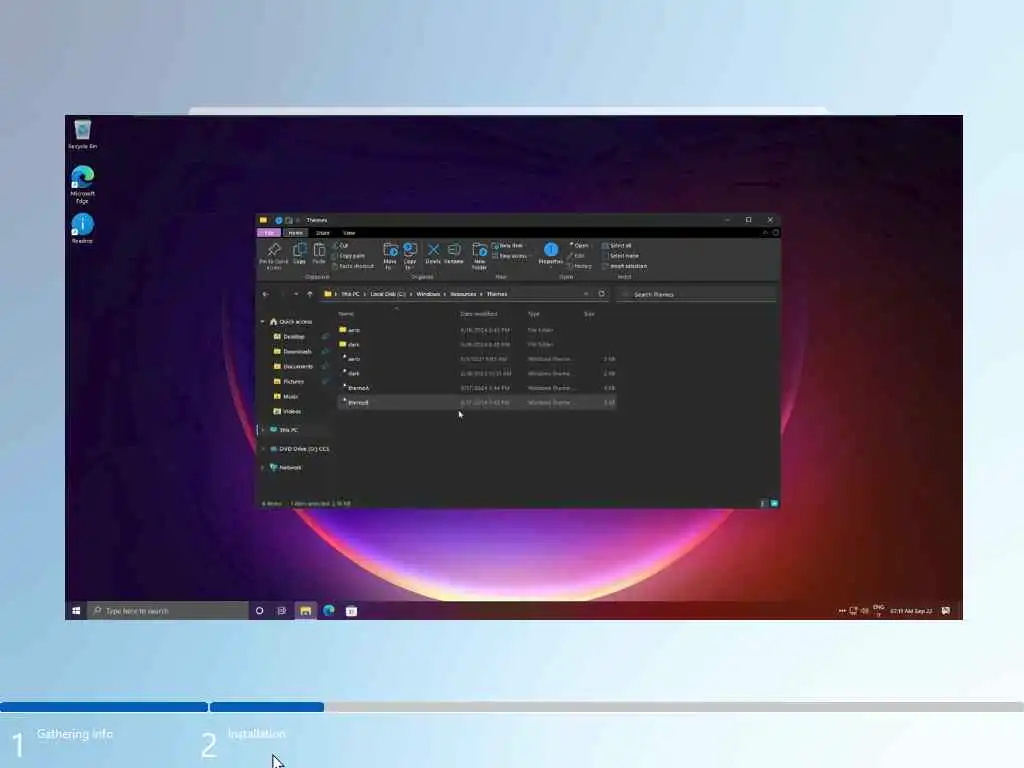Switch to large icons view in status bar
This screenshot has height=768, width=1024.
pyautogui.click(x=775, y=504)
